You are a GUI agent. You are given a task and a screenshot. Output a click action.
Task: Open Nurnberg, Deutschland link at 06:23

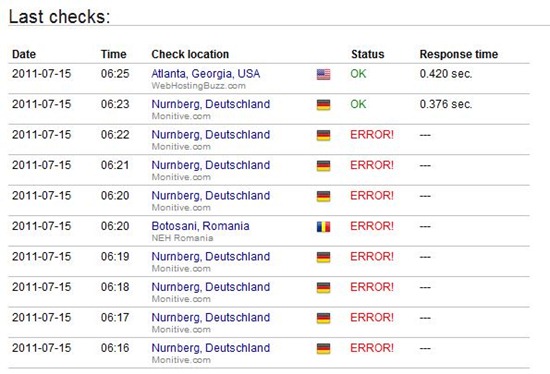pos(210,104)
